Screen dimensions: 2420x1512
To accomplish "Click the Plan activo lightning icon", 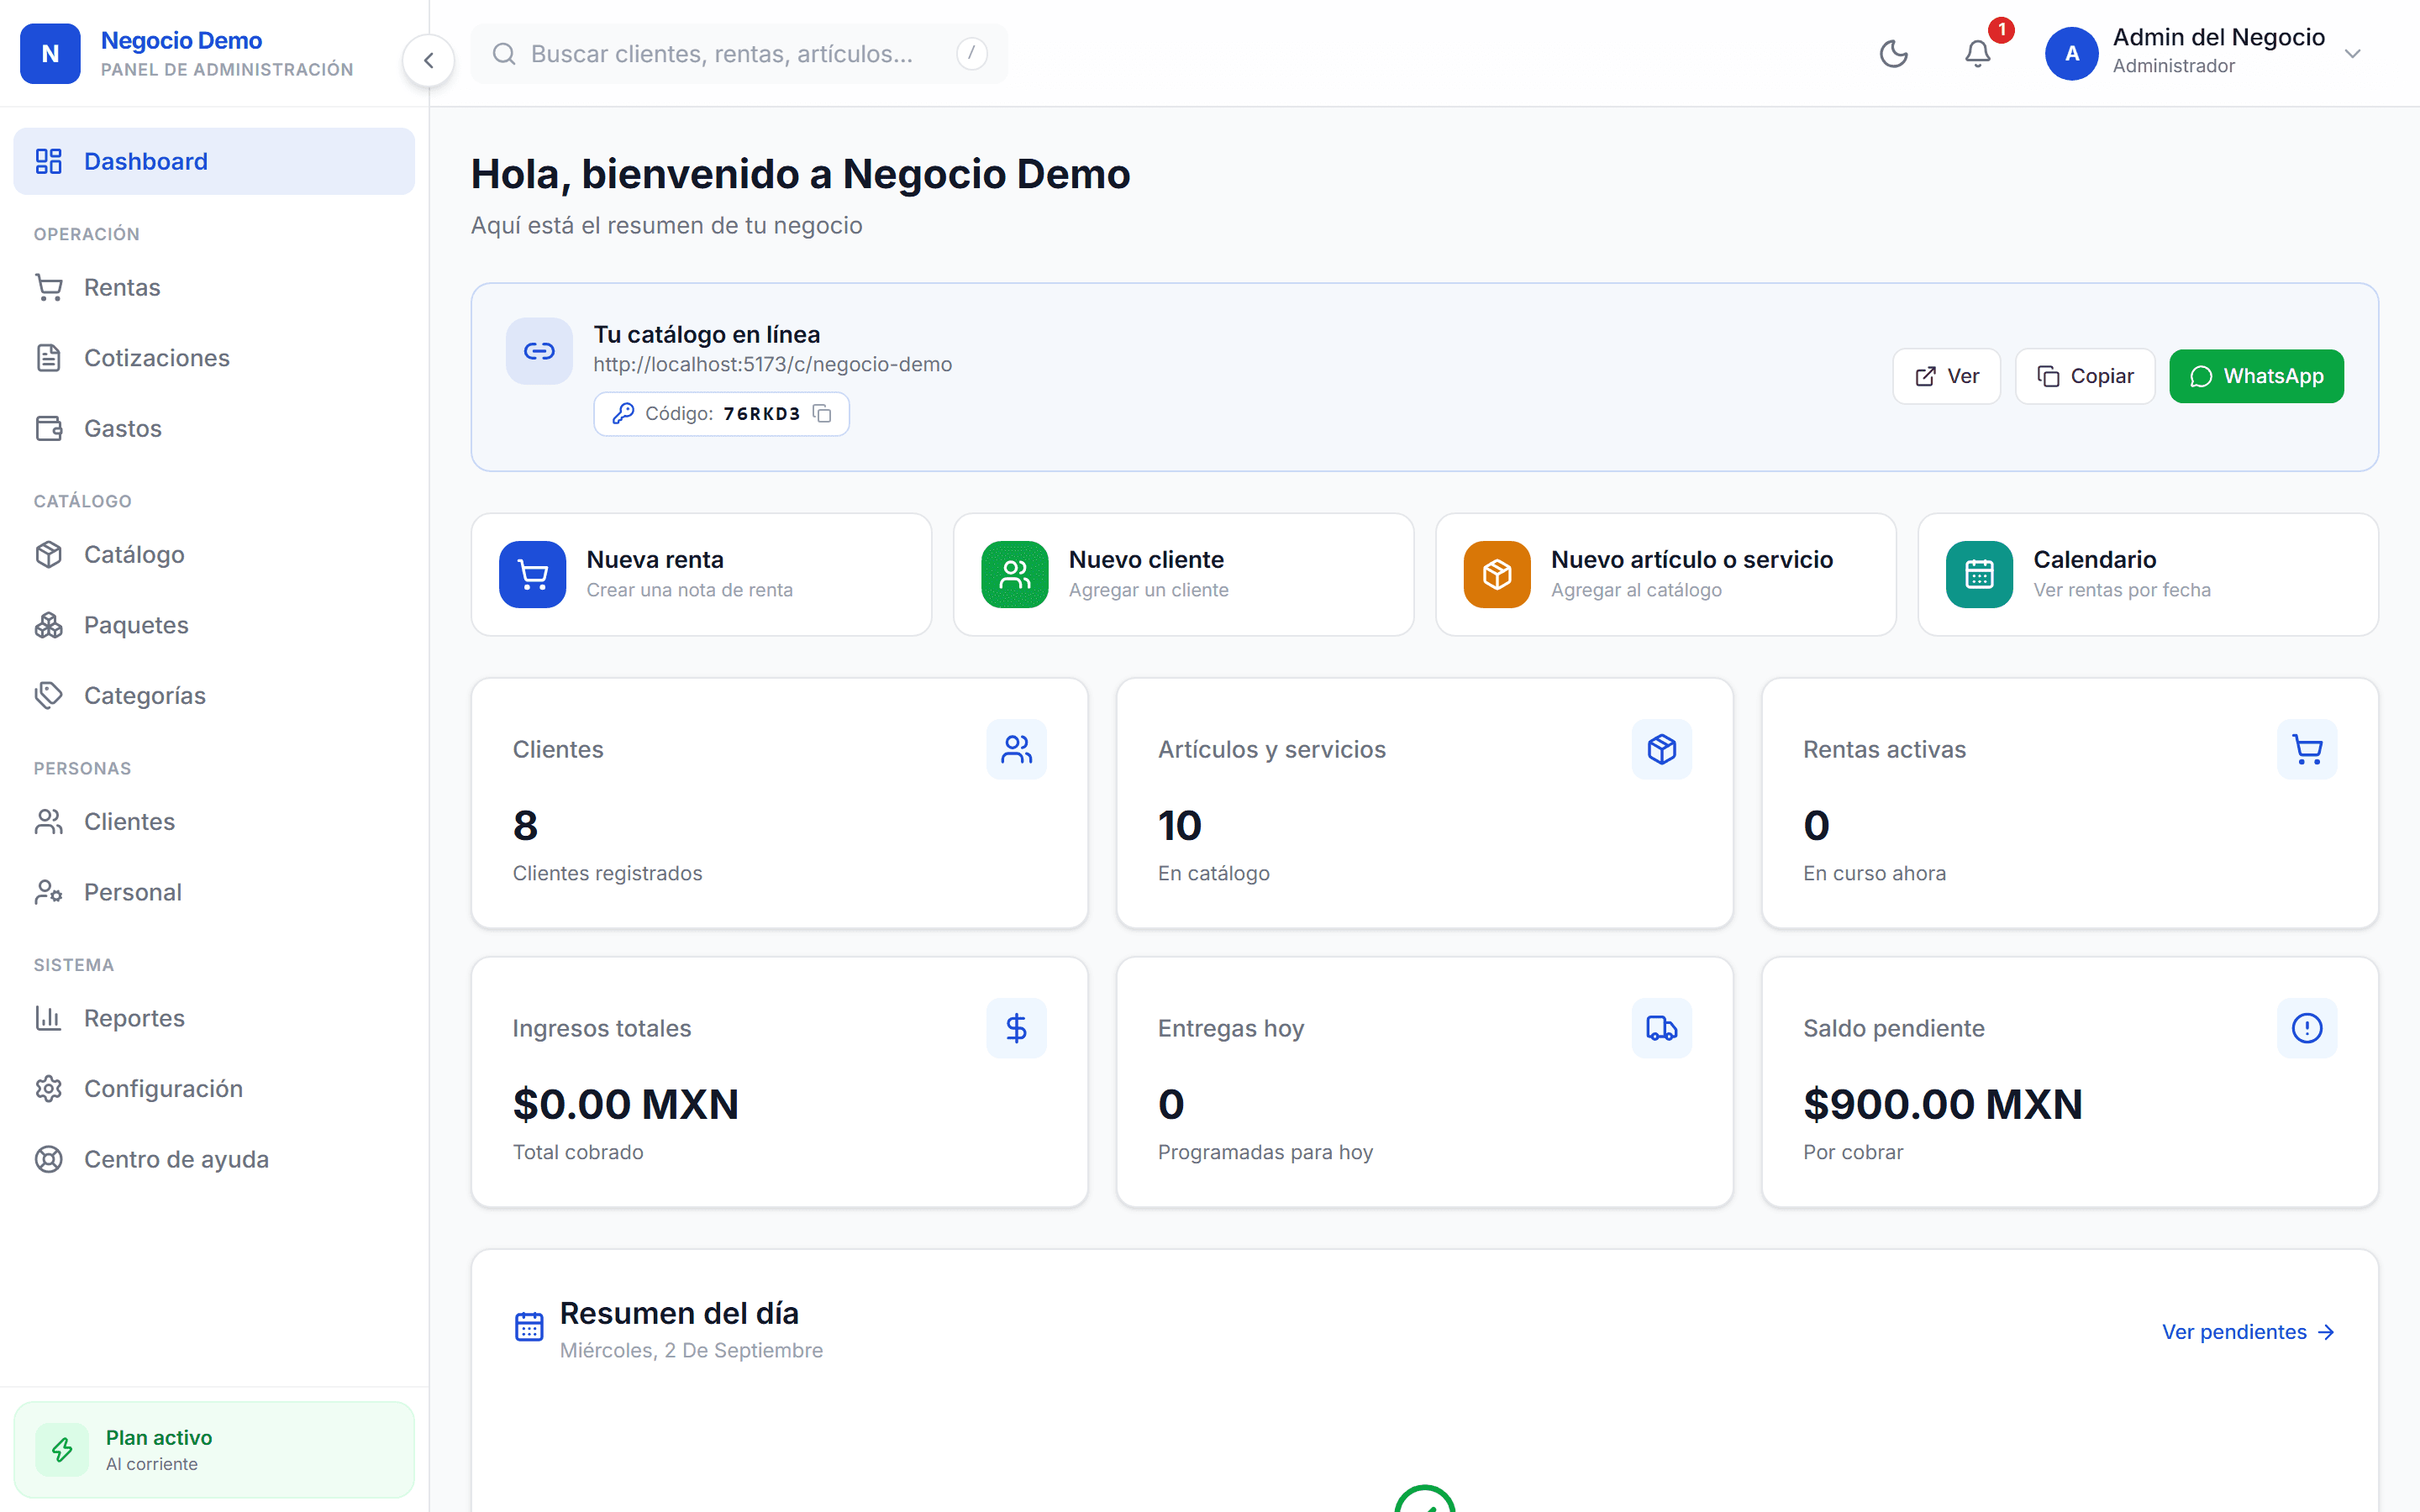I will pos(62,1449).
